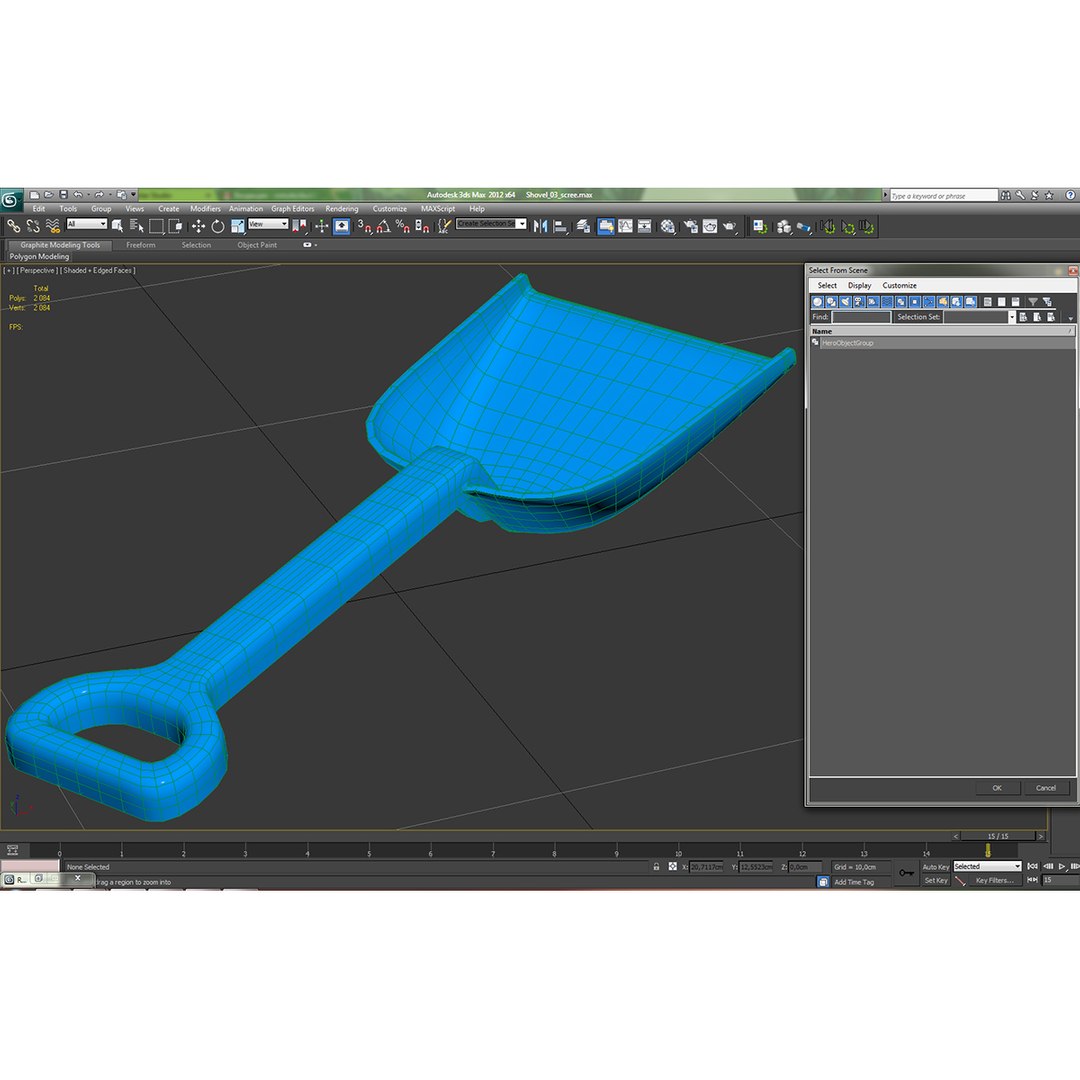Choose Rectangular Selection Region tool
Viewport: 1080px width, 1080px height.
pyautogui.click(x=156, y=226)
